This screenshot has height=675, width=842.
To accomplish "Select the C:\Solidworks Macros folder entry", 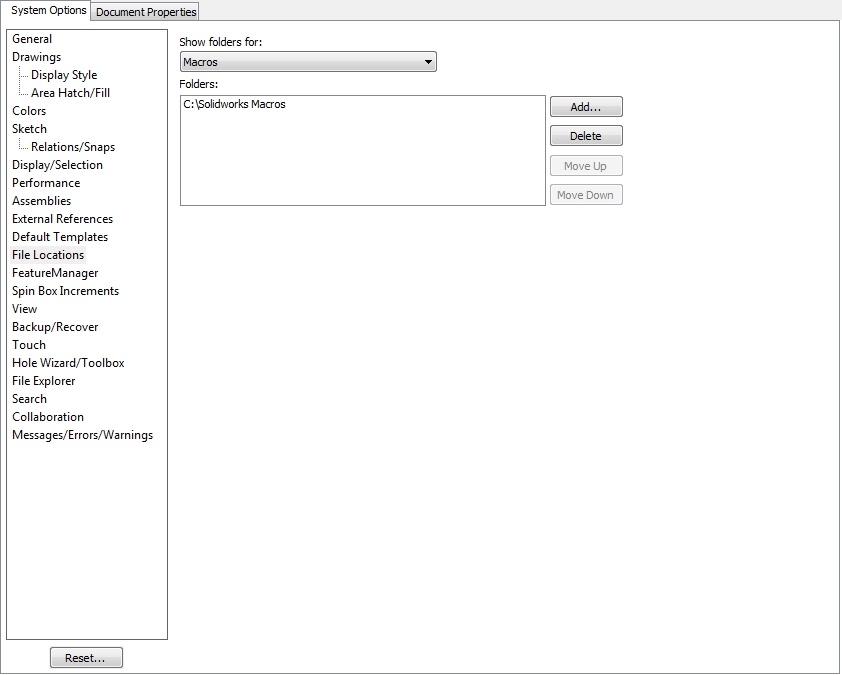I will click(x=234, y=104).
